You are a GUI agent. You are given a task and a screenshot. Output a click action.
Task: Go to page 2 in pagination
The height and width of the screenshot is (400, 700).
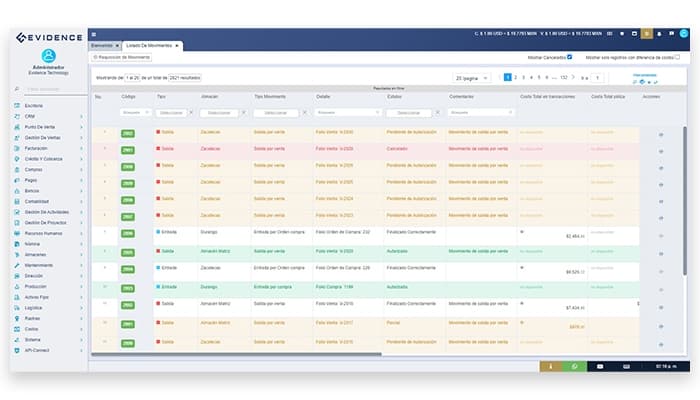coord(517,77)
